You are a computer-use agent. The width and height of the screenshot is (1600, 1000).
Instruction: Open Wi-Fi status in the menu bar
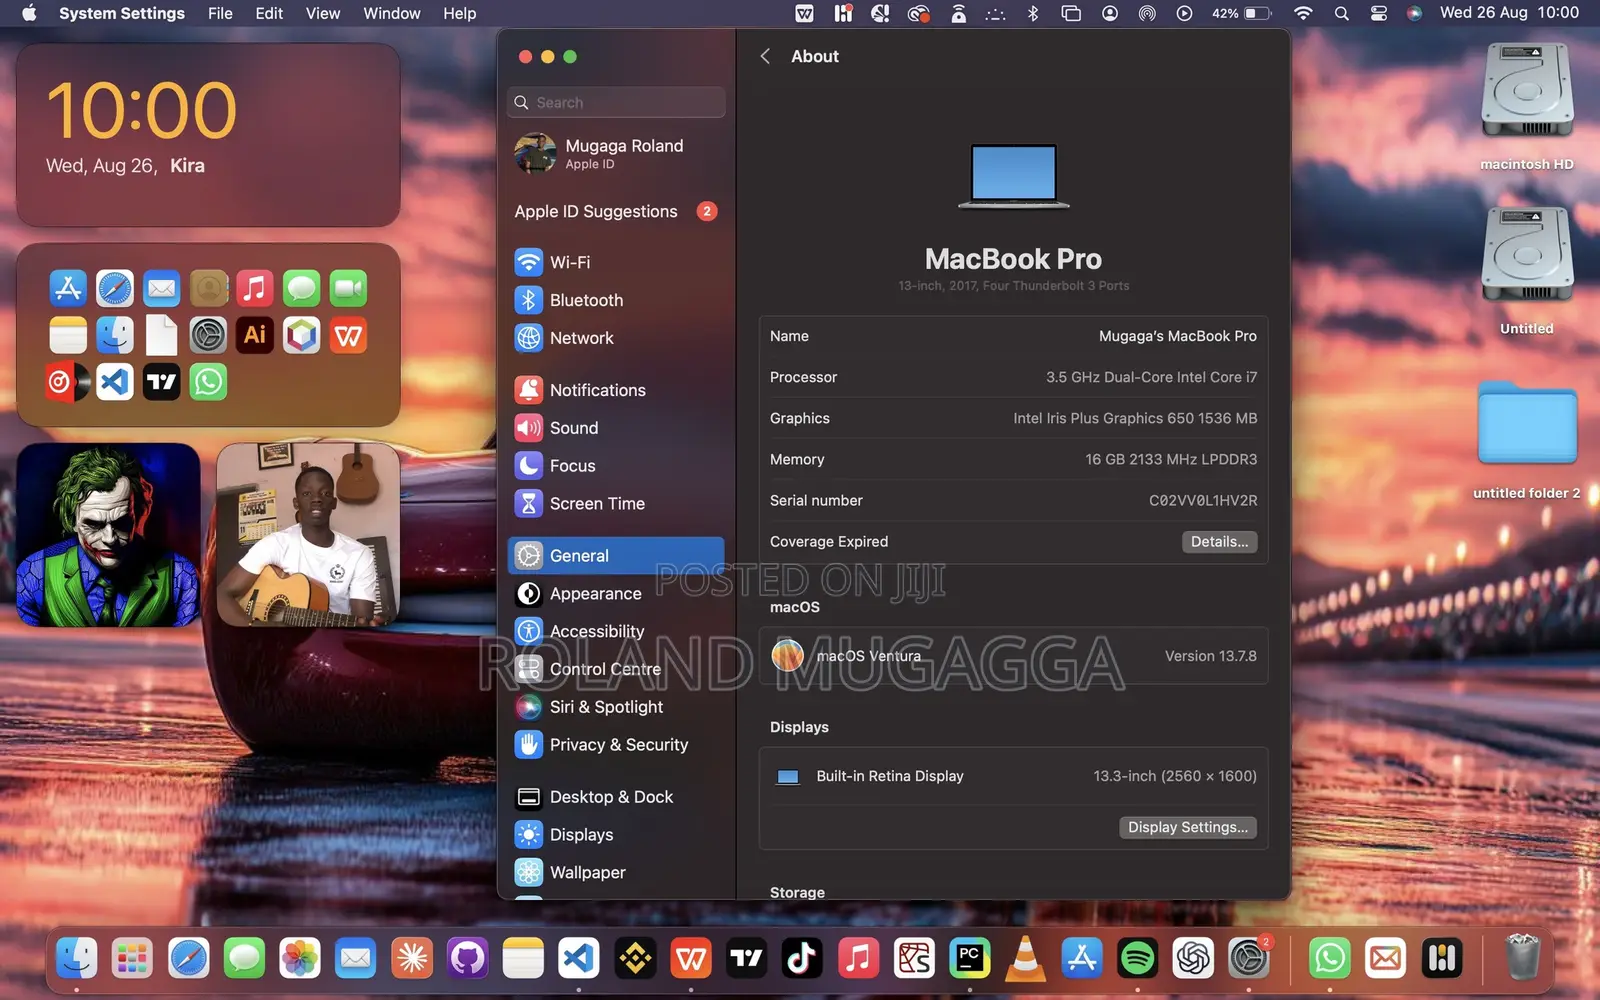[1303, 14]
